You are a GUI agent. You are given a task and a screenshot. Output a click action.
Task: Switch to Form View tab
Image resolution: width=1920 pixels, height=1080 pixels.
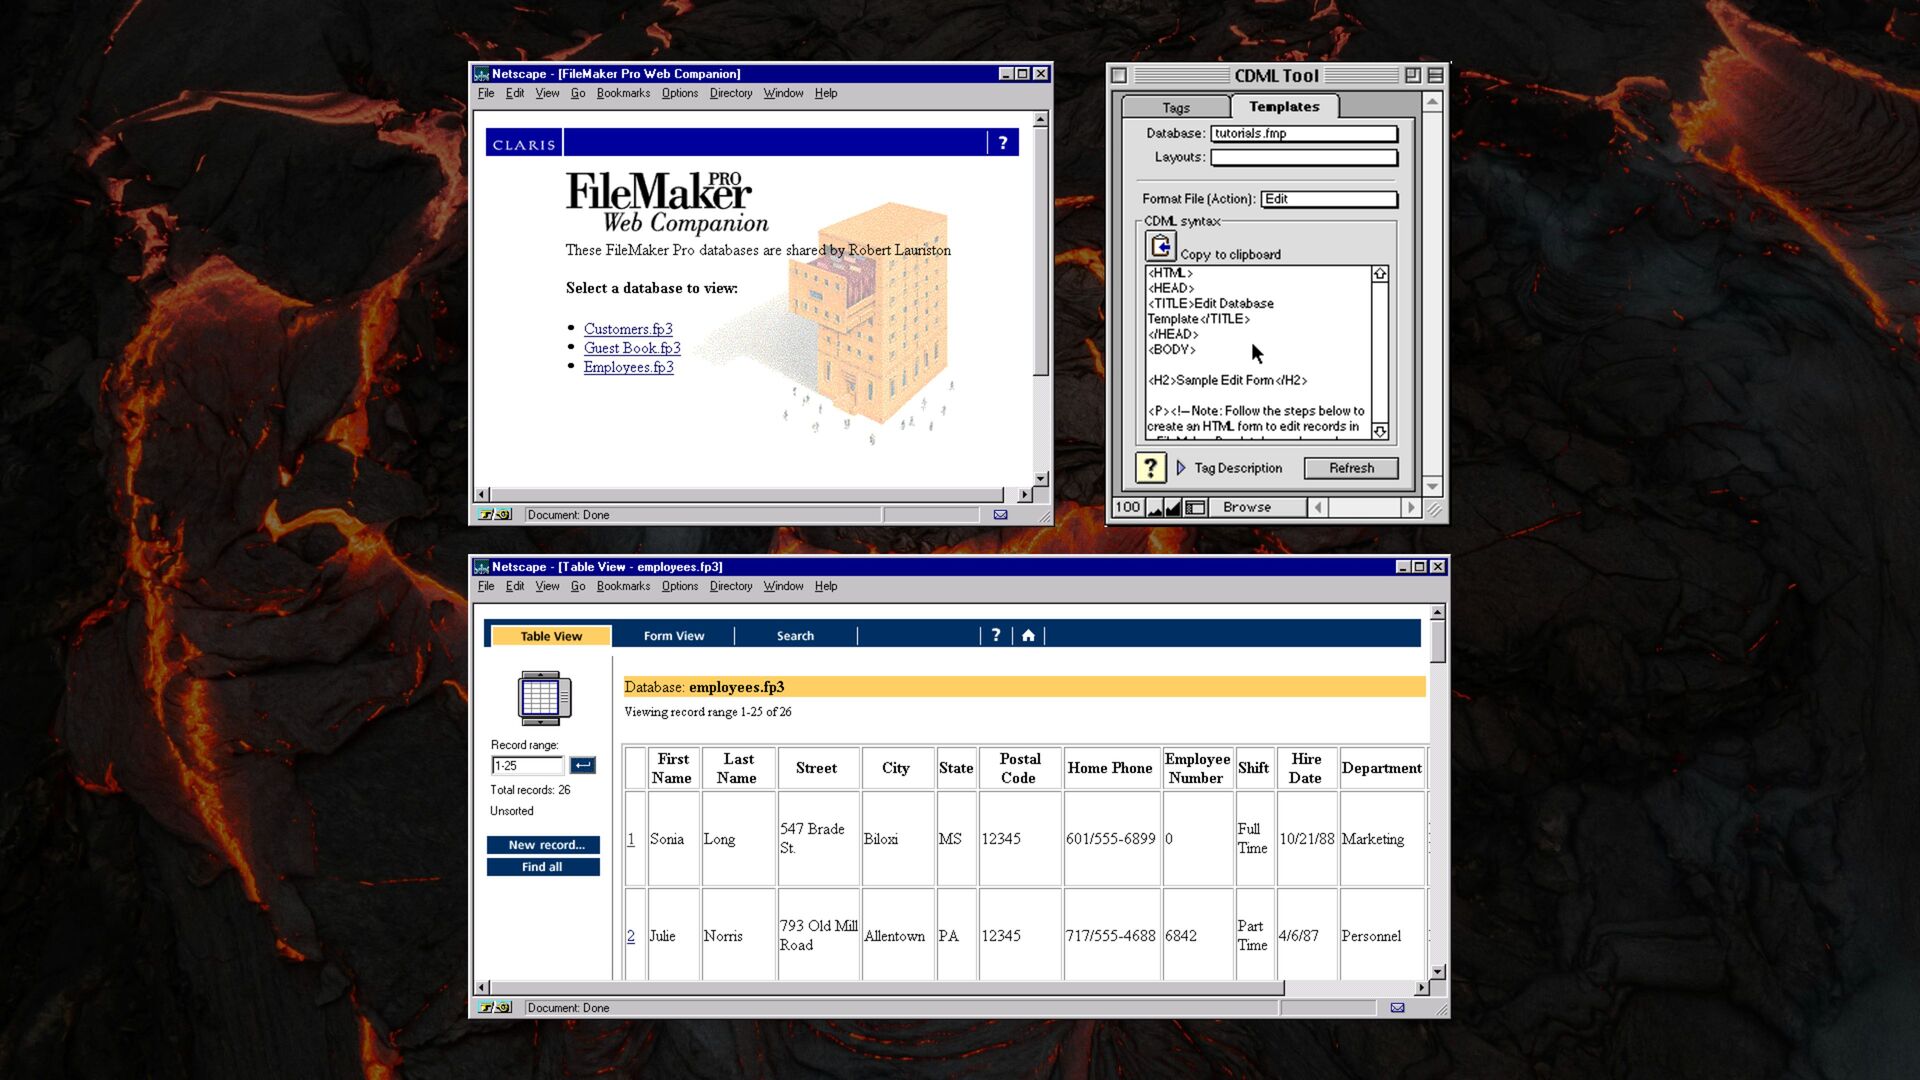pyautogui.click(x=674, y=636)
